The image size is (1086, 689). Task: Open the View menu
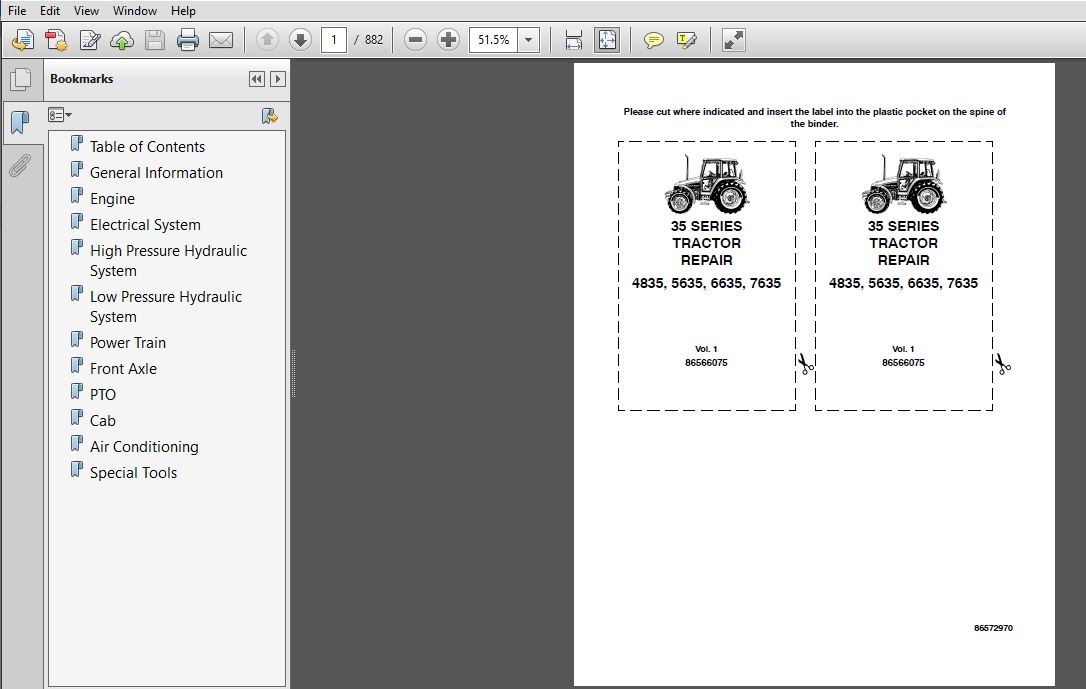point(86,10)
